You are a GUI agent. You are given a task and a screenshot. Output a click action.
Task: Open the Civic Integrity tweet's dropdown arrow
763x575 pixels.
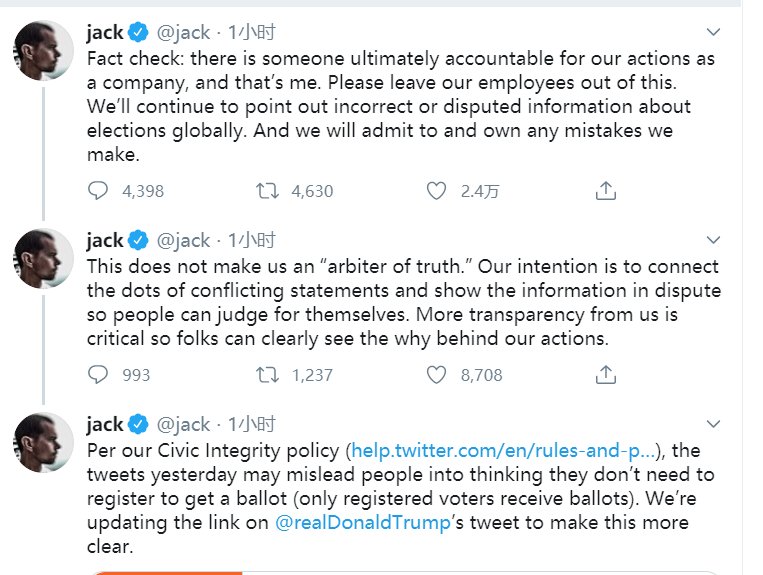click(x=713, y=424)
